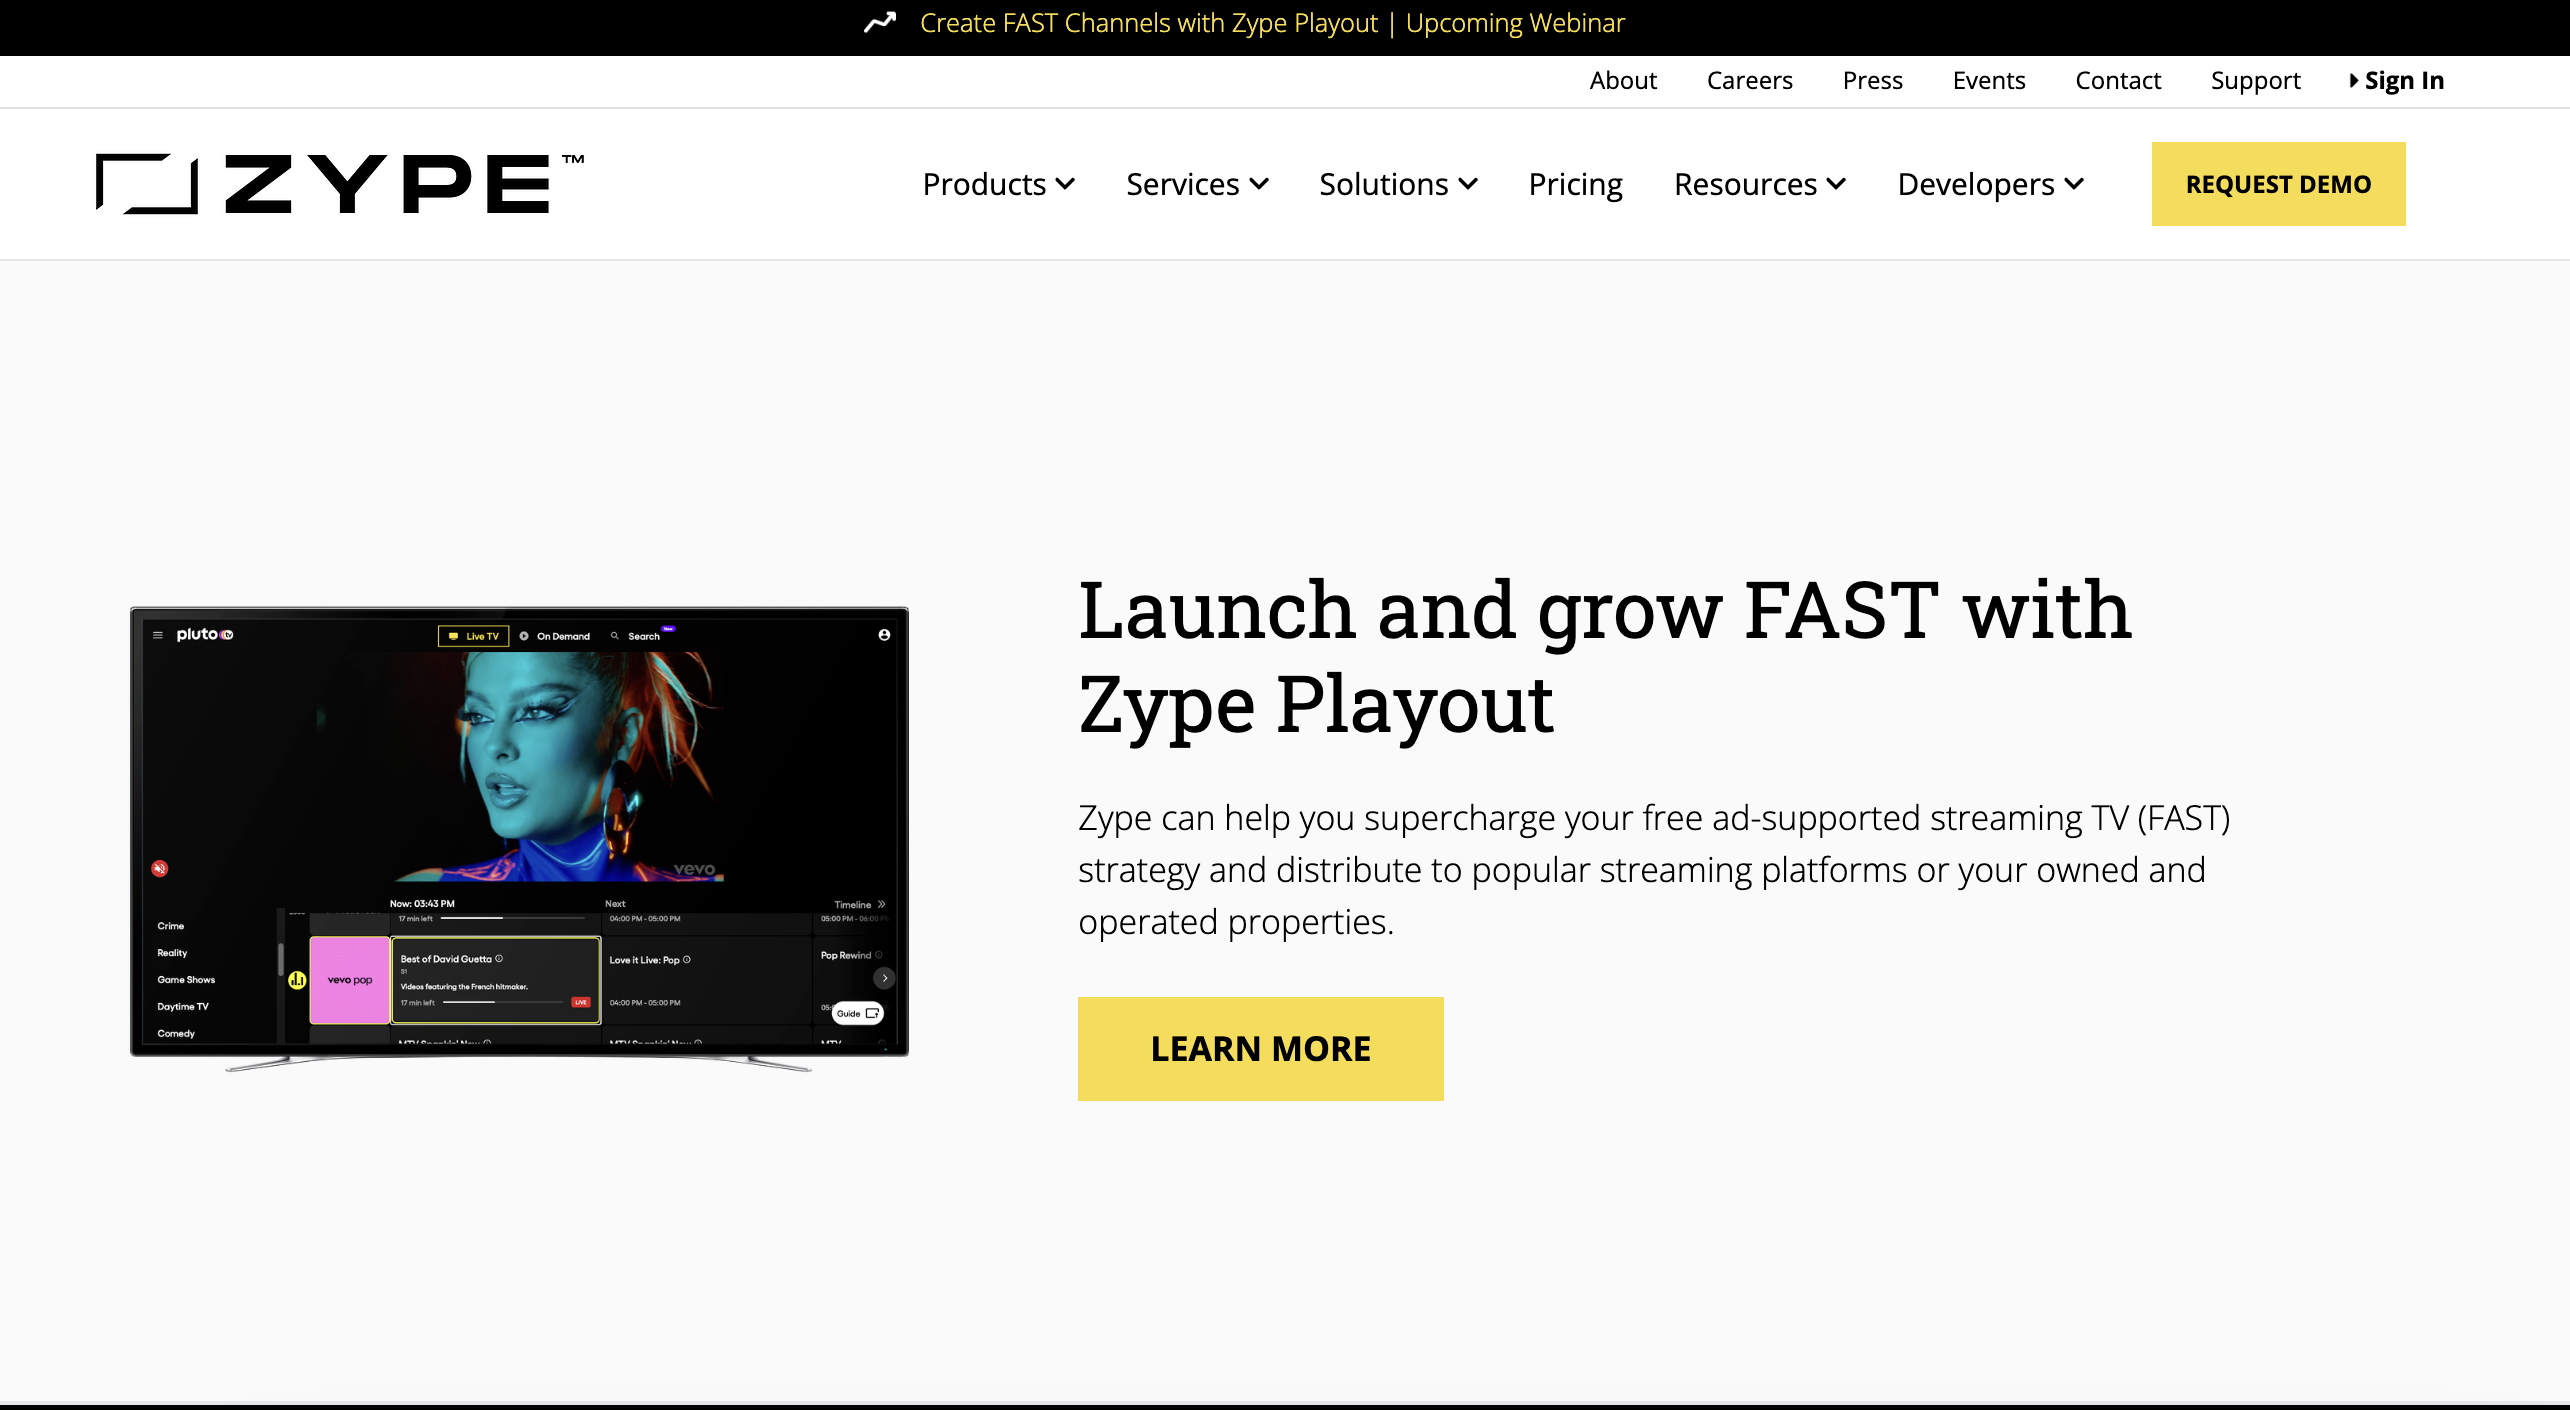Expand the Products dropdown menu
Image resolution: width=2570 pixels, height=1410 pixels.
[x=998, y=184]
